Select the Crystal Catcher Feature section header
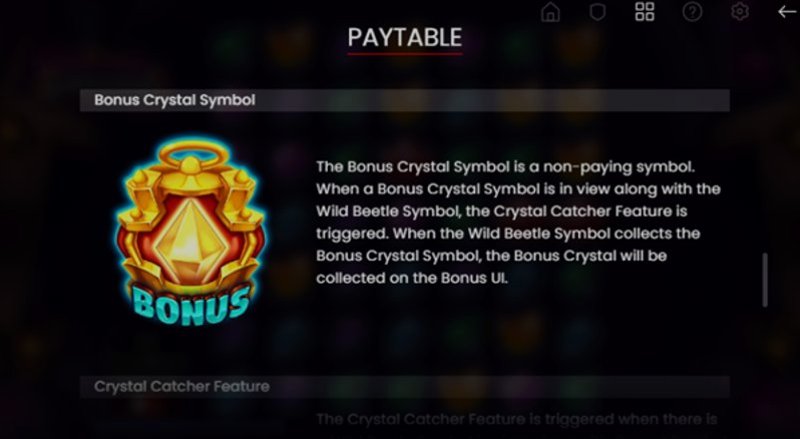 coord(405,386)
